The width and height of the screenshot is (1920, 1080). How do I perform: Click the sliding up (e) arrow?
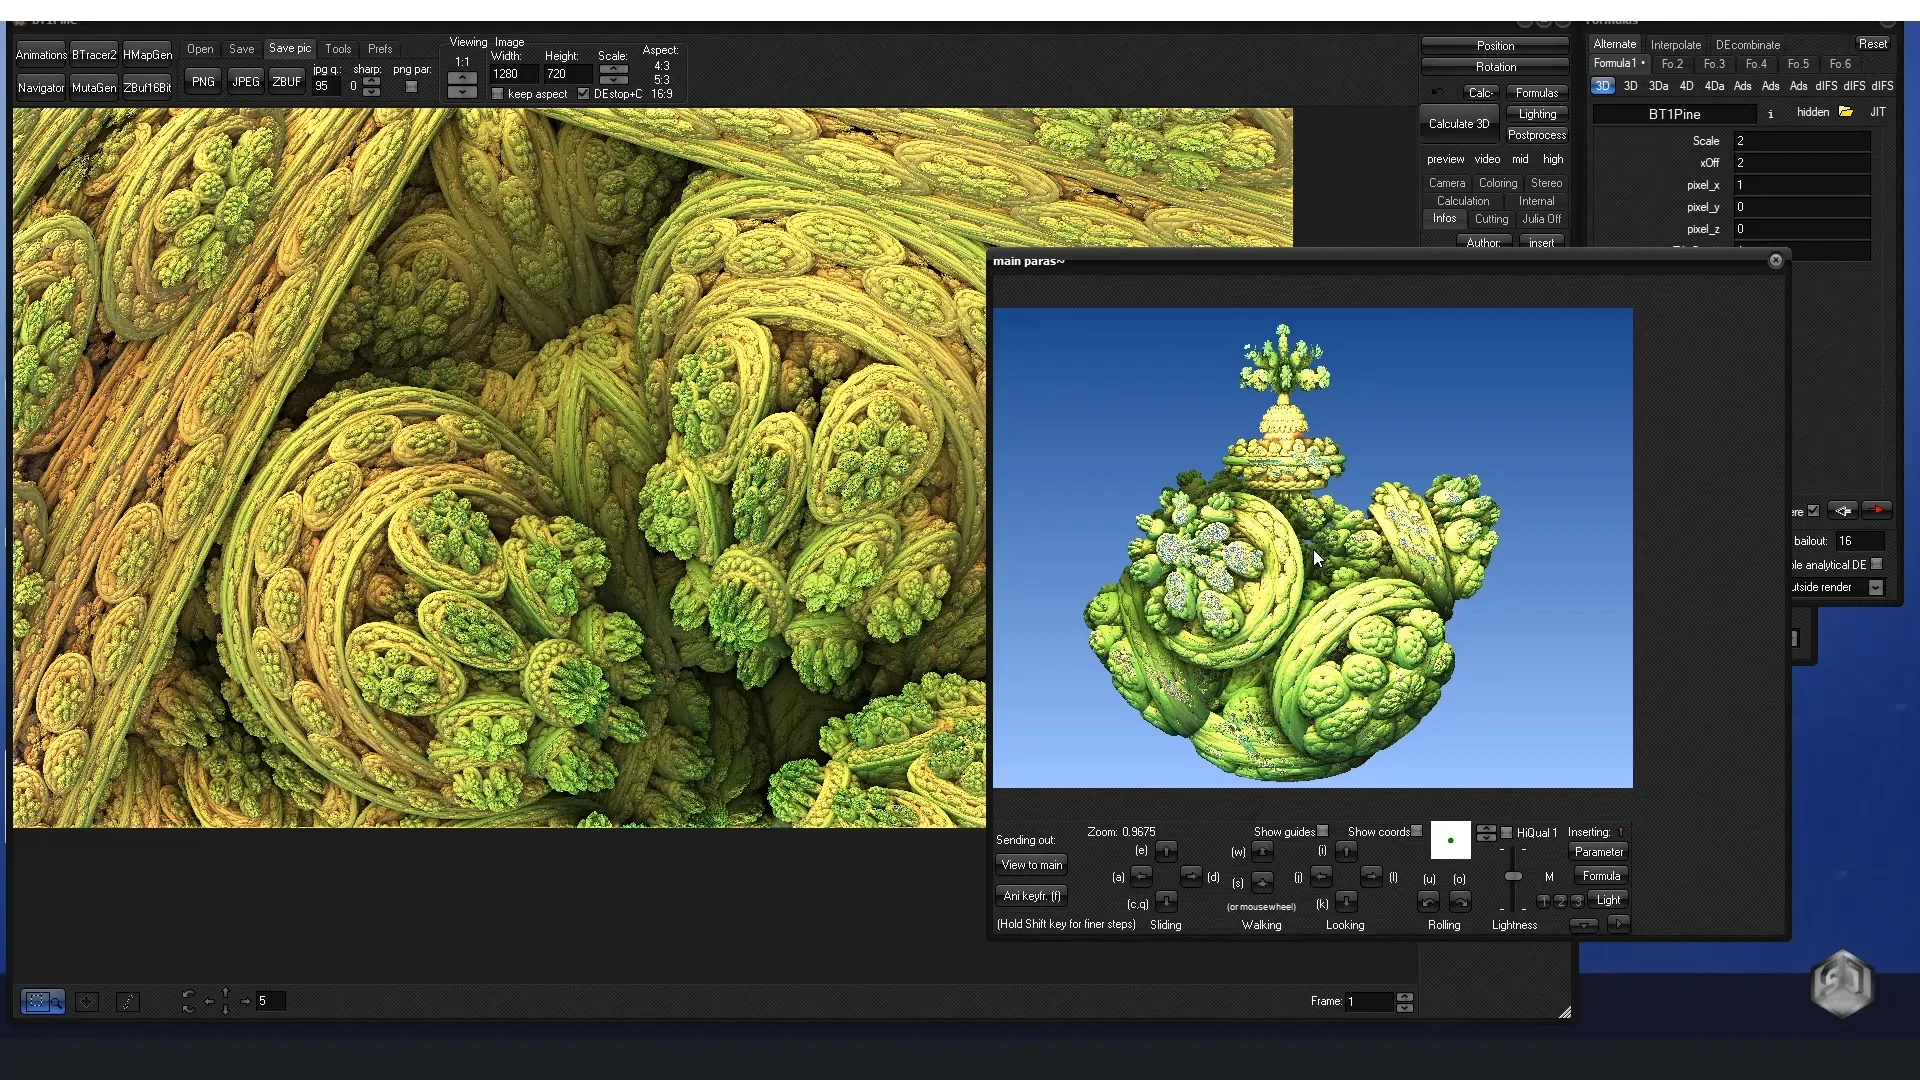click(x=1167, y=851)
